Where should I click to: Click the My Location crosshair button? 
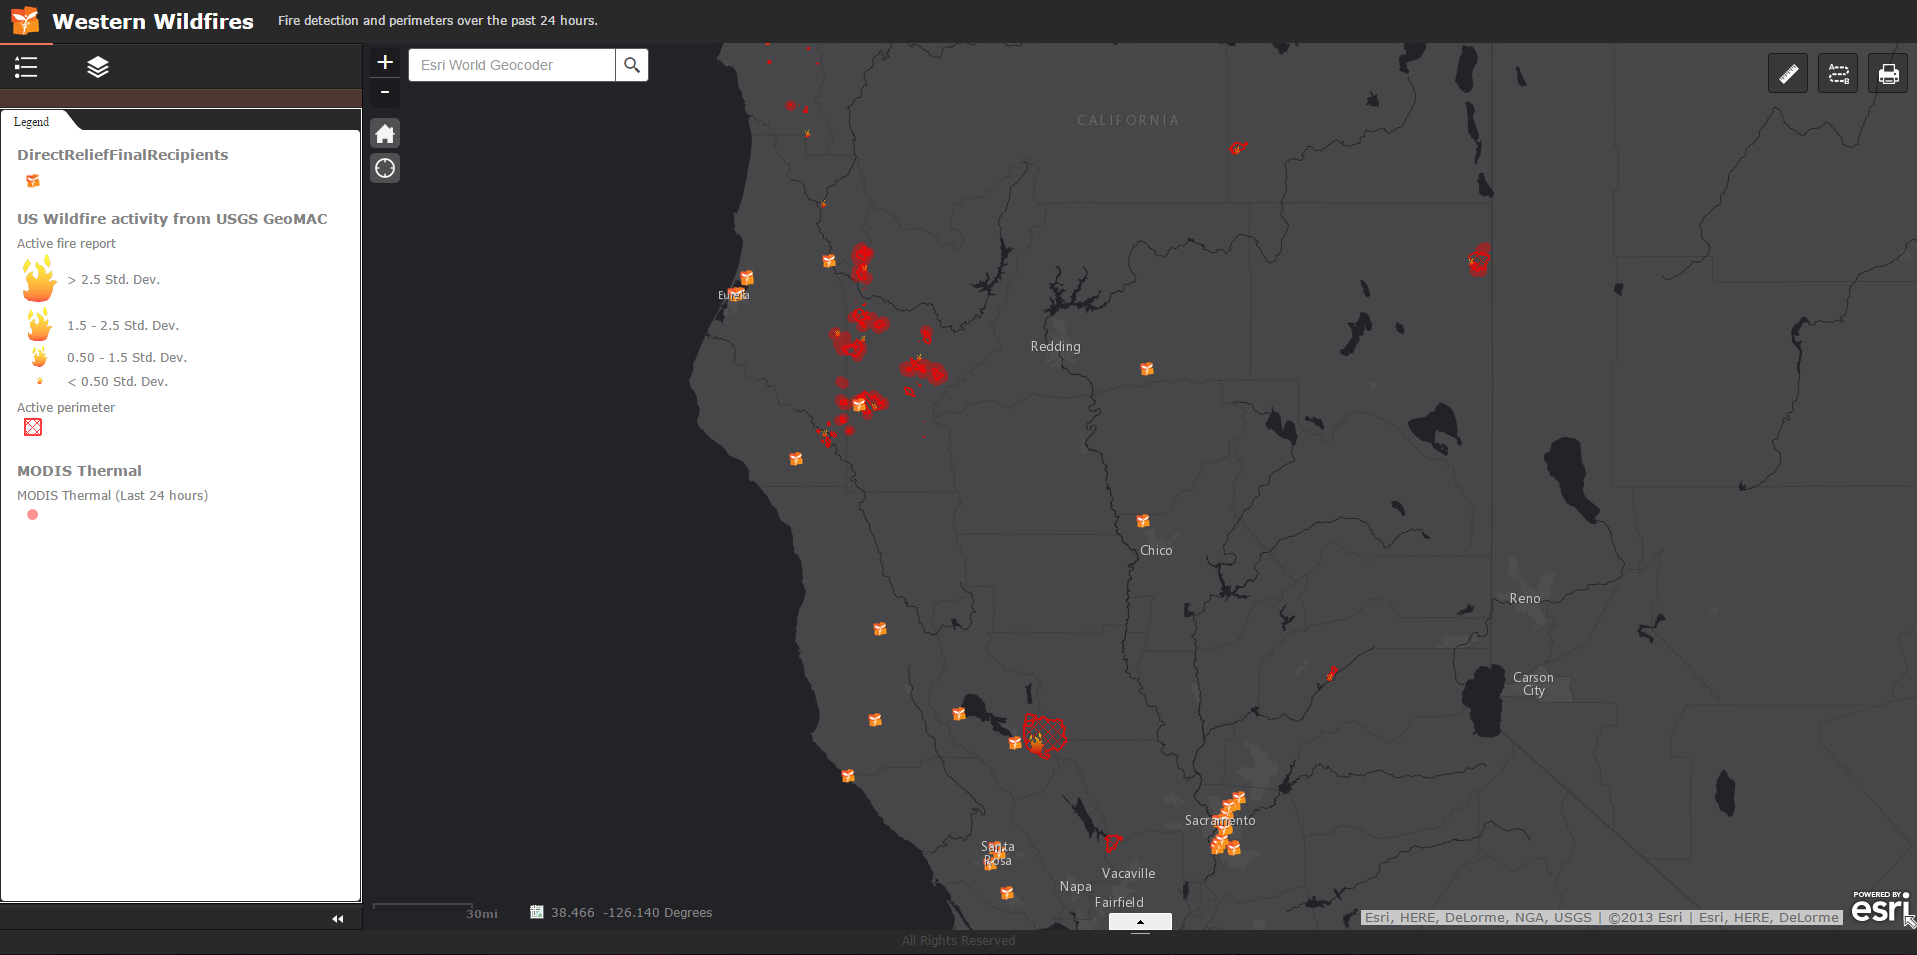pos(385,168)
